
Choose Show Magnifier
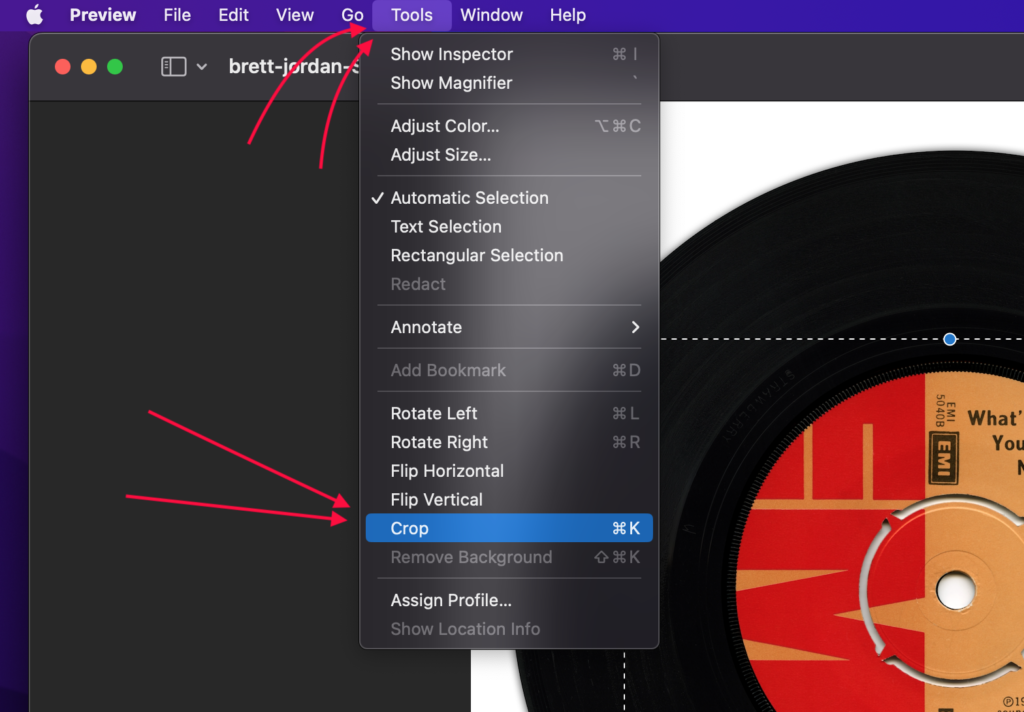point(509,83)
